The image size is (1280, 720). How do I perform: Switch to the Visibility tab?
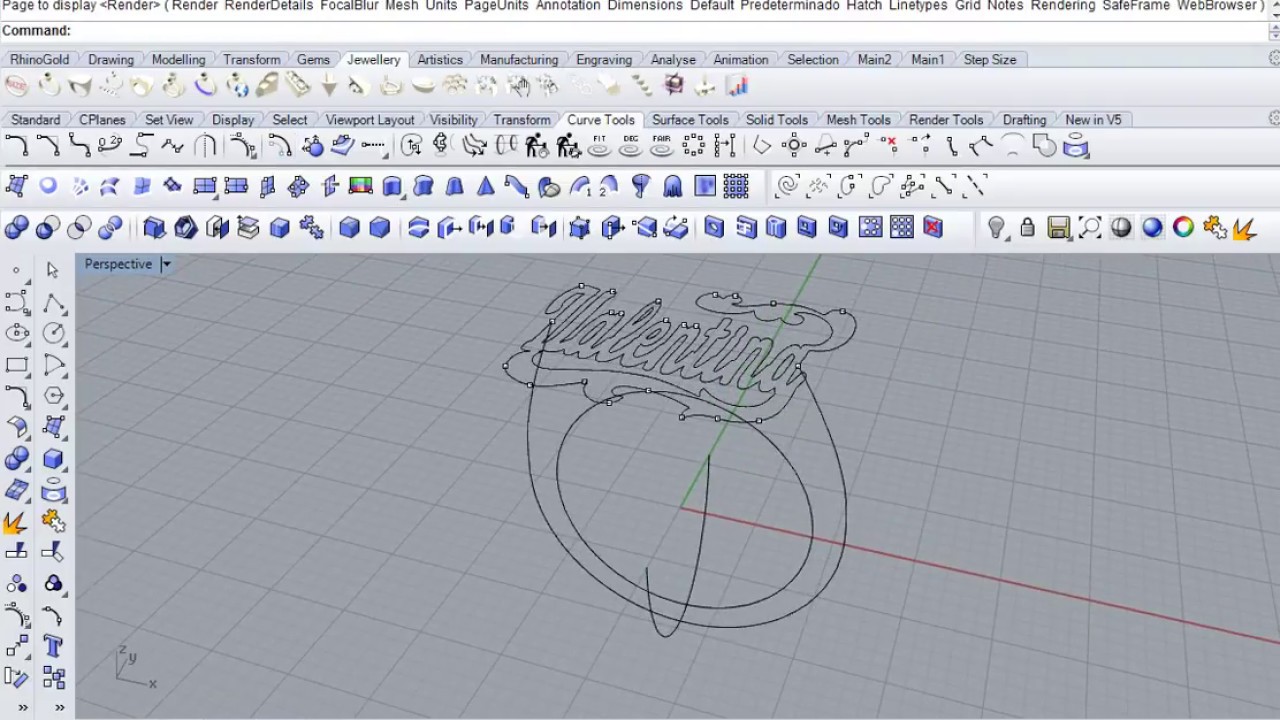coord(453,119)
